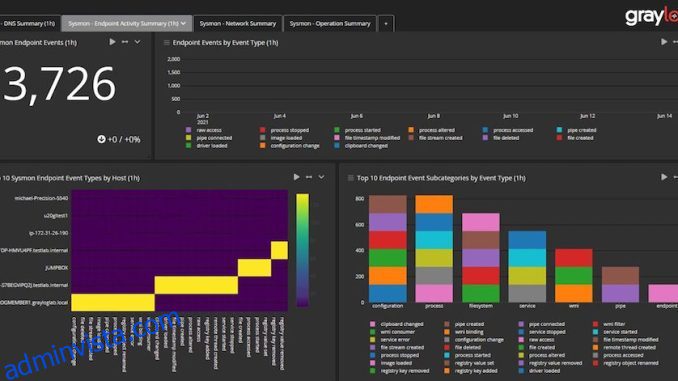Click the service stacked bar

[x=527, y=267]
